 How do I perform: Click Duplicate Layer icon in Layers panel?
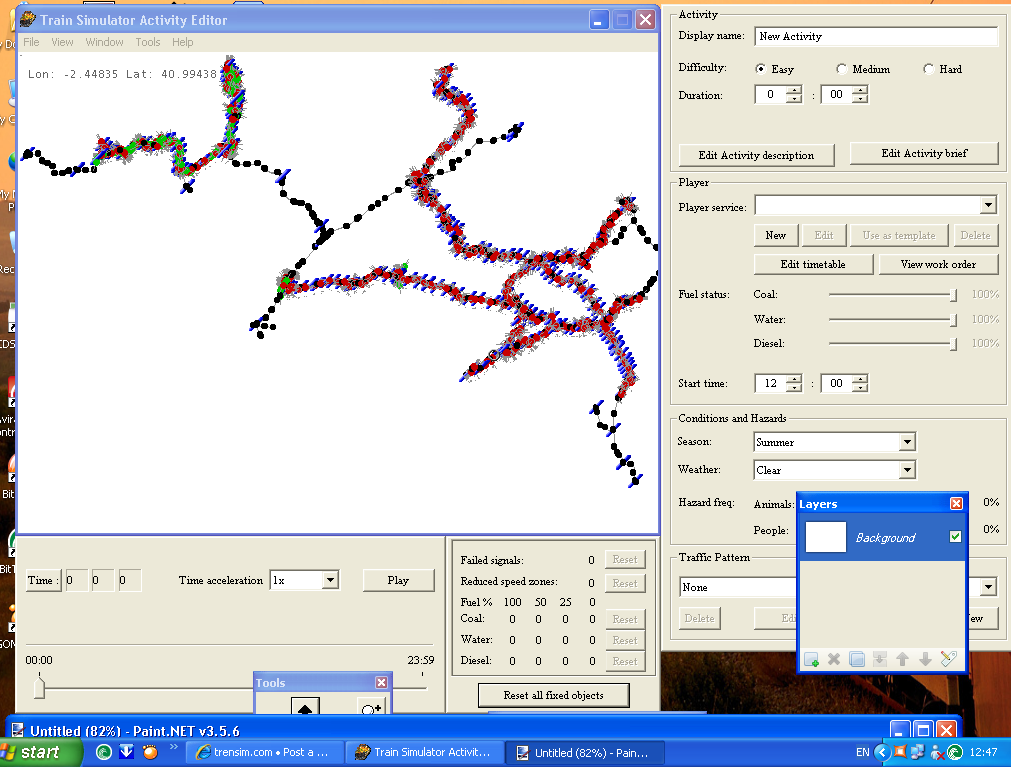[857, 659]
